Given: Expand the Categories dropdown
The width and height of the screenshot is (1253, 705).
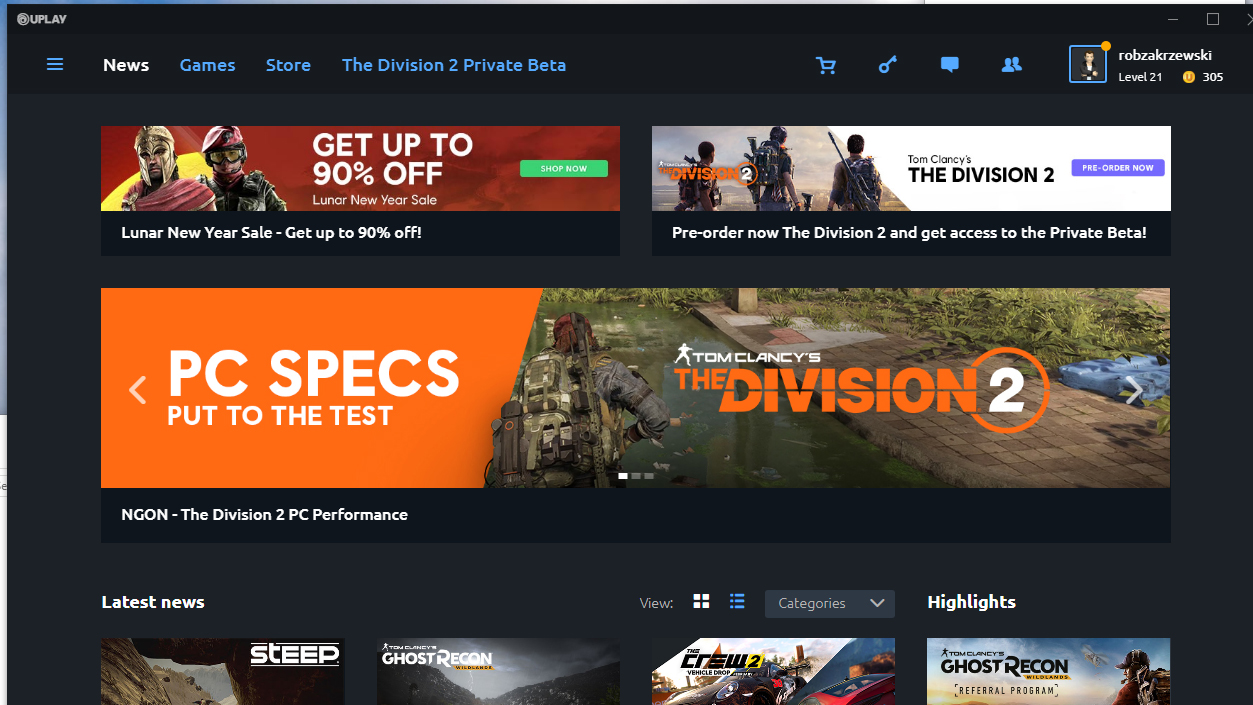Looking at the screenshot, I should coord(830,603).
